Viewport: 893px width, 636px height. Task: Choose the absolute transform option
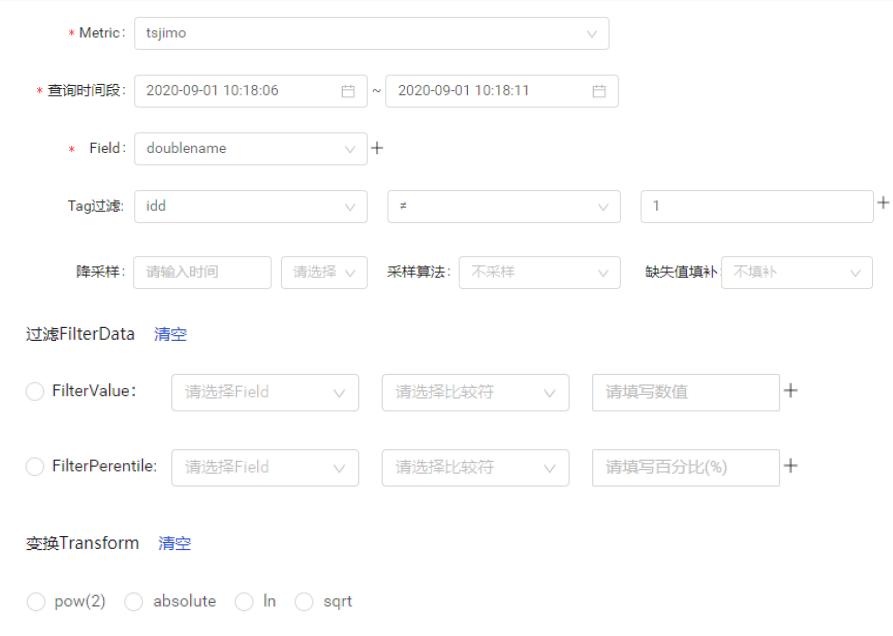(x=134, y=602)
